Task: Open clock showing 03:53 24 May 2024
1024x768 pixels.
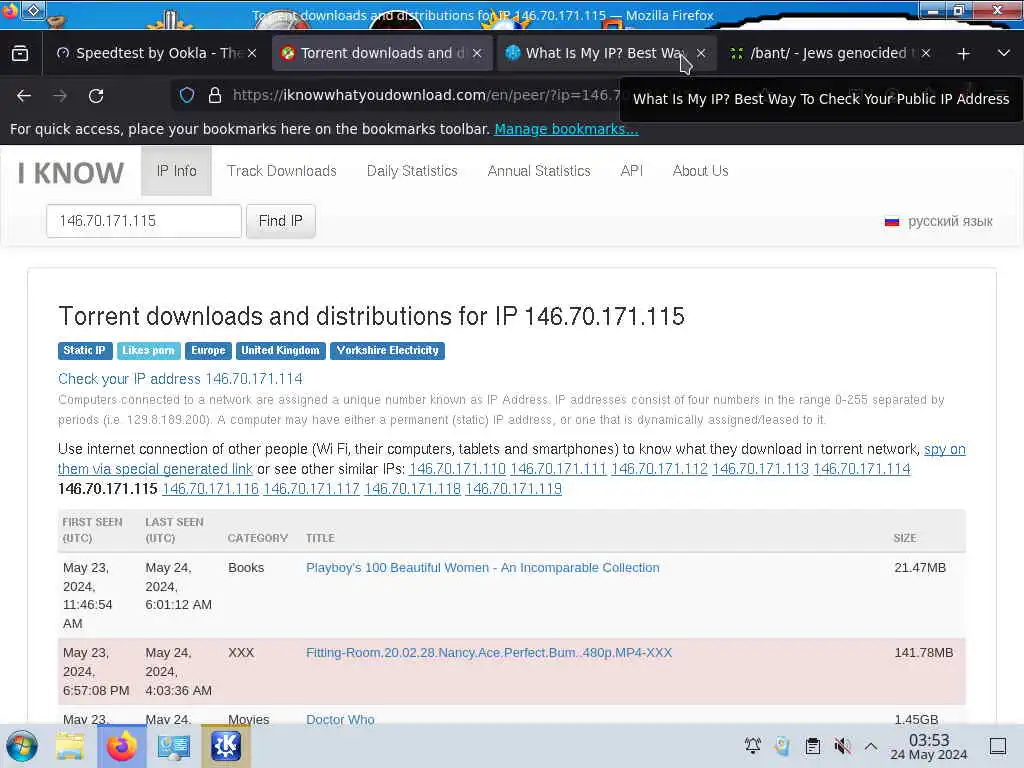Action: (929, 746)
